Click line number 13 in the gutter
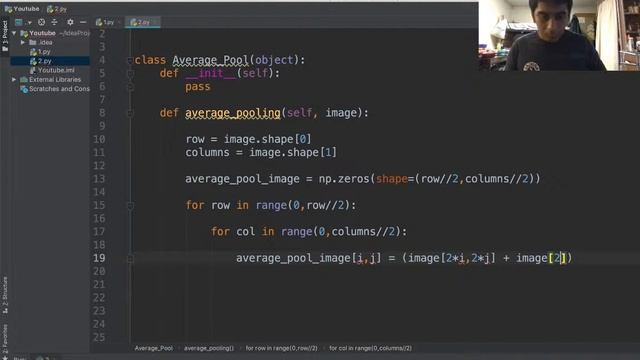Image resolution: width=640 pixels, height=360 pixels. [99, 179]
